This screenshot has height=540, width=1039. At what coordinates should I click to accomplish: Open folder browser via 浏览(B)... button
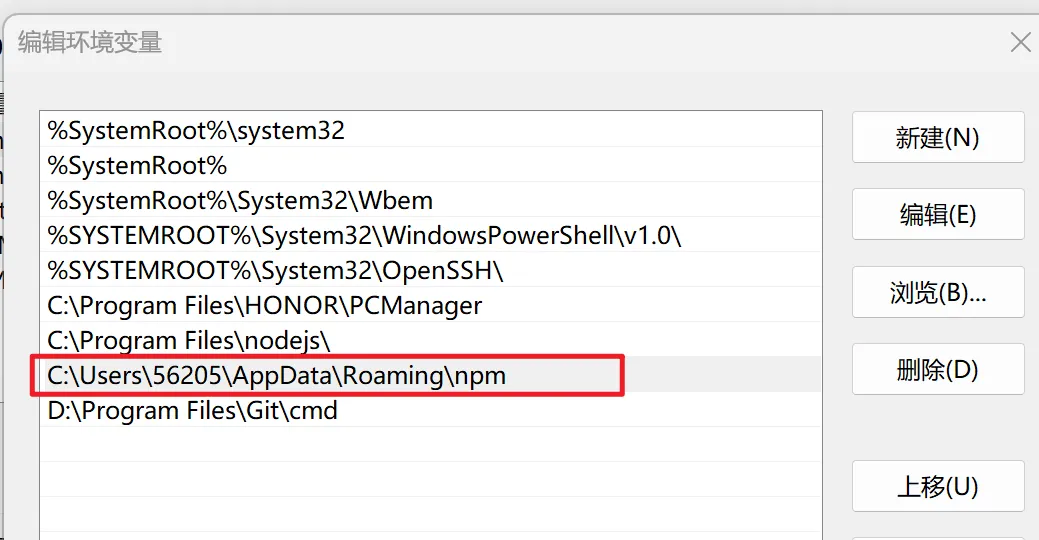coord(937,292)
